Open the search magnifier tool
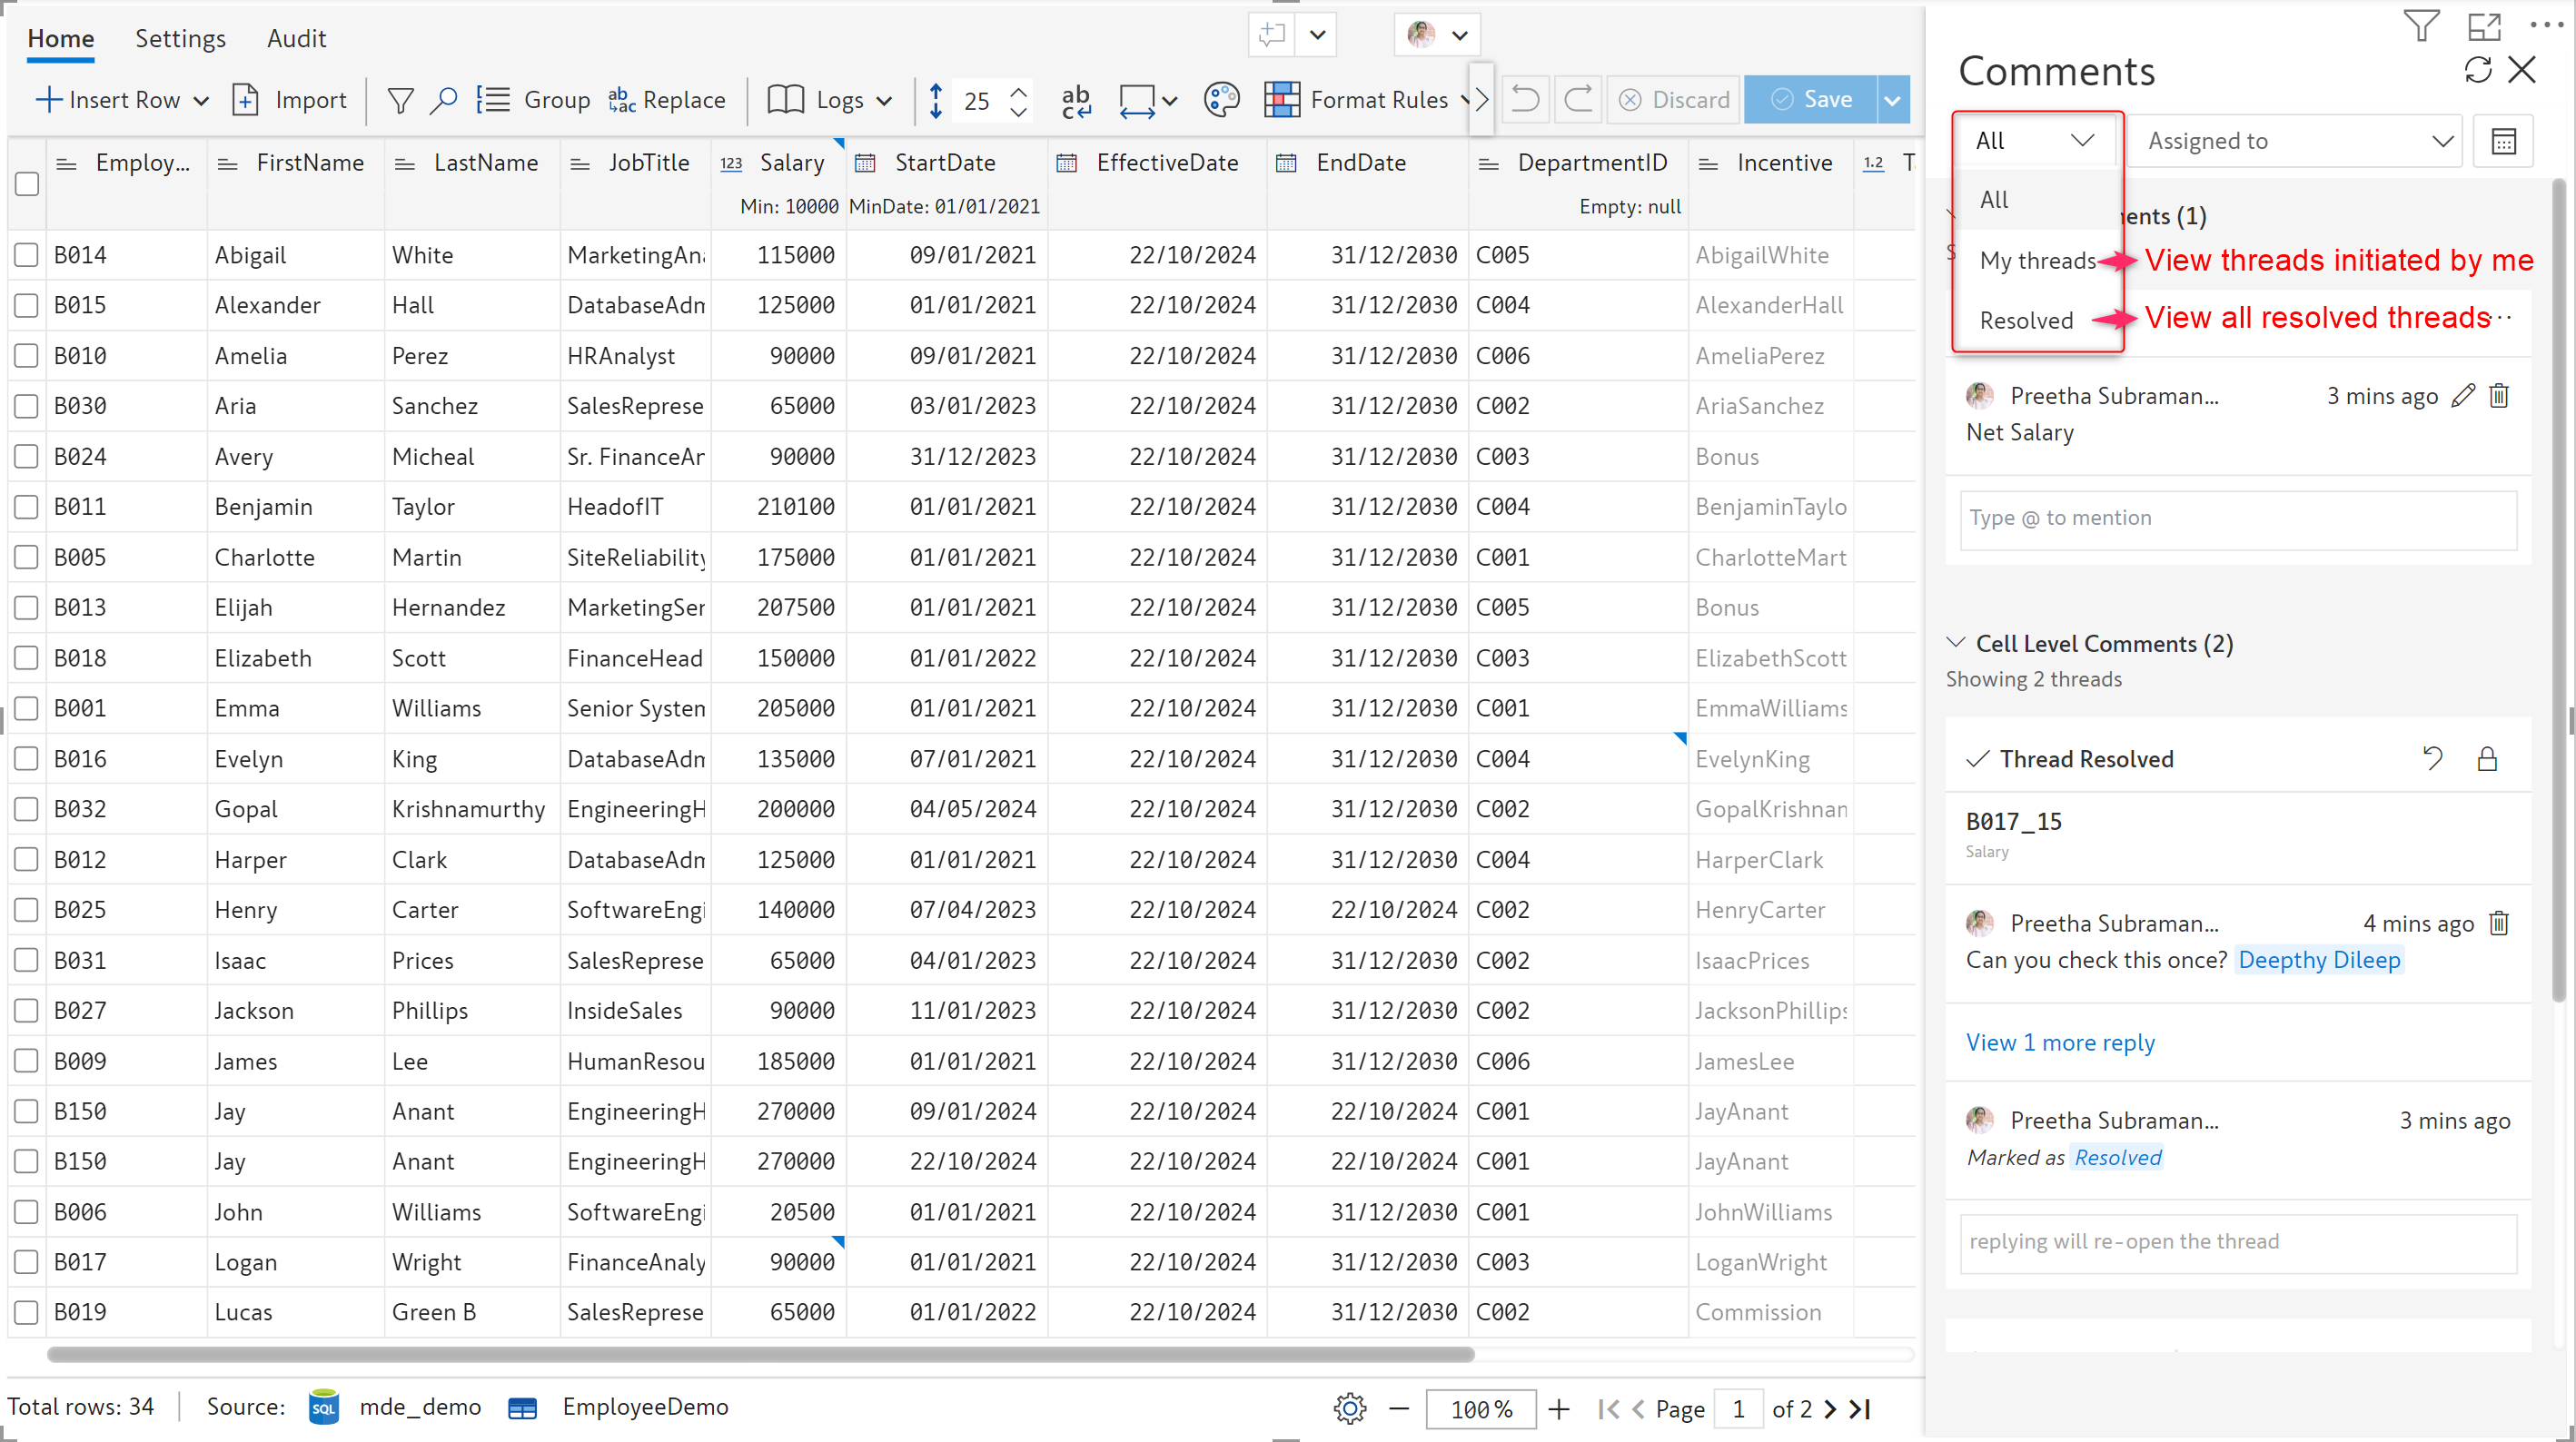The width and height of the screenshot is (2576, 1442). pos(443,100)
